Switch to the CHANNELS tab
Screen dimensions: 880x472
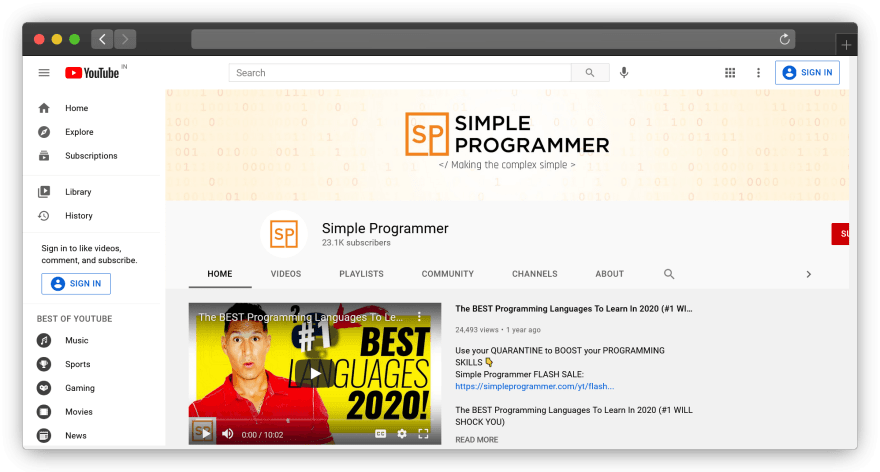pyautogui.click(x=534, y=274)
